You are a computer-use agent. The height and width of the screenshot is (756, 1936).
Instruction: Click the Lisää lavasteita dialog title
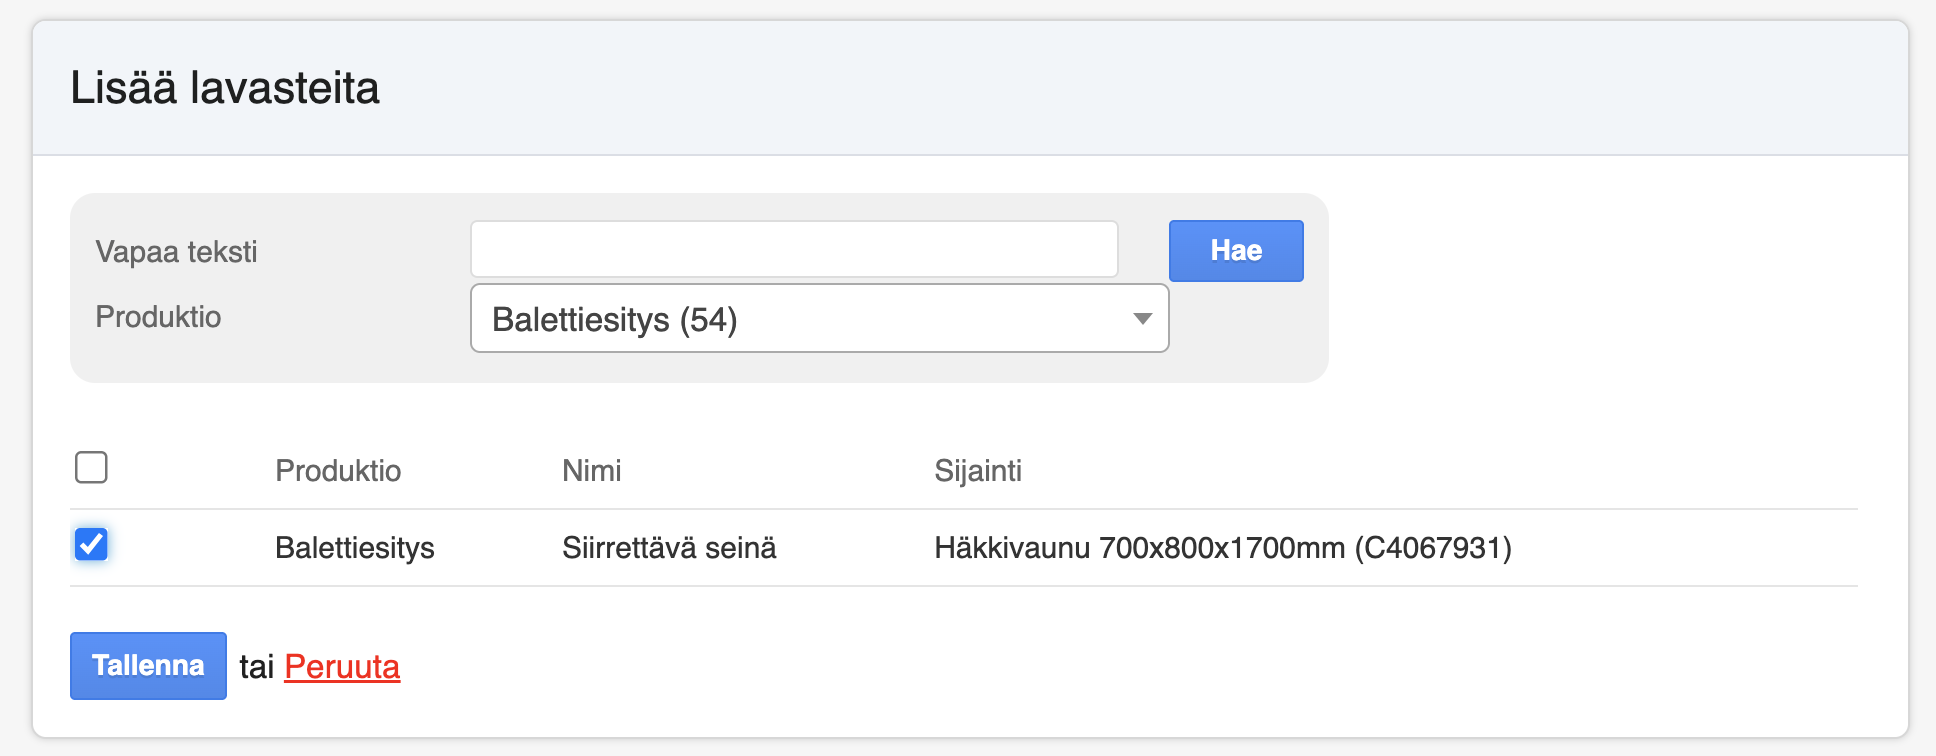pos(225,88)
